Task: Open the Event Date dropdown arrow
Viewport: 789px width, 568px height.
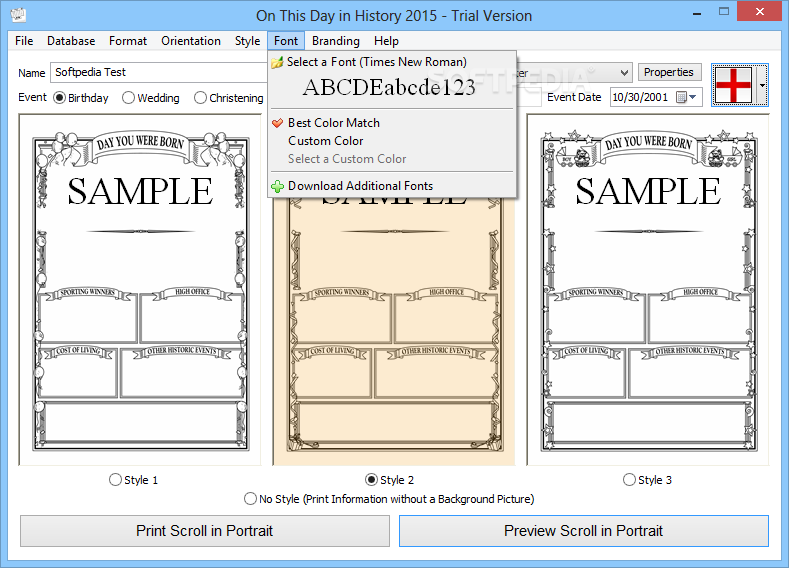Action: 693,97
